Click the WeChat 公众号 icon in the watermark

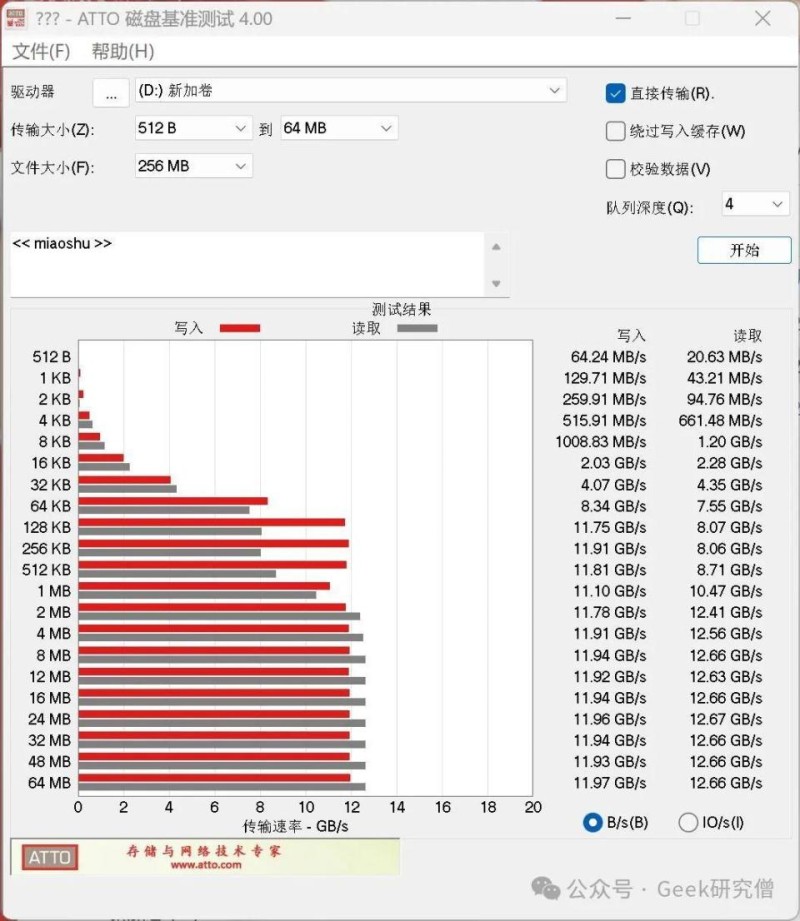tap(546, 889)
